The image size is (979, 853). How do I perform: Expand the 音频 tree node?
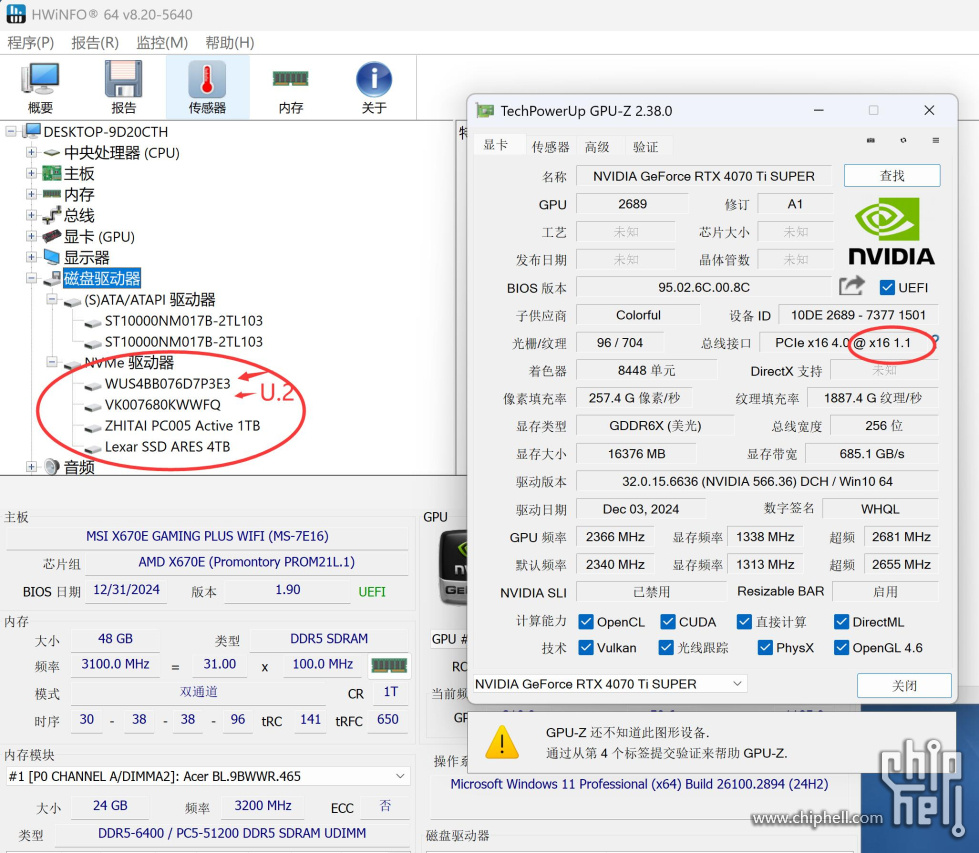click(31, 466)
